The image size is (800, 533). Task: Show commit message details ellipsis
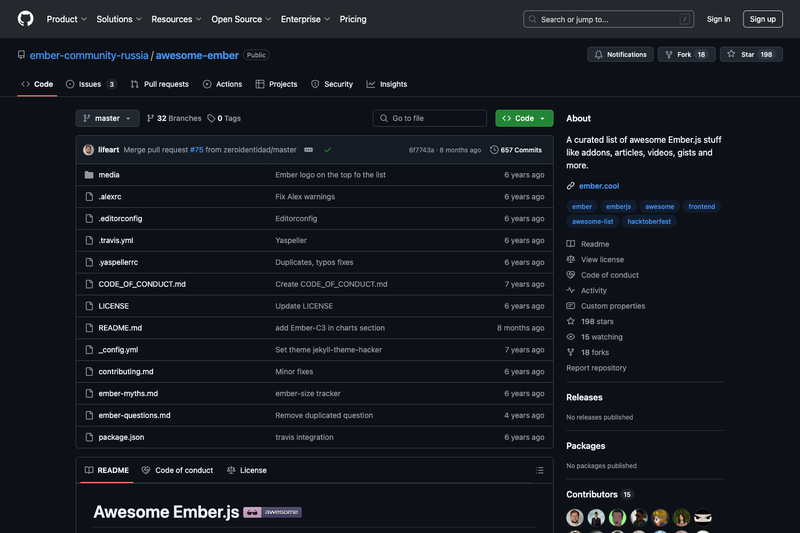pos(309,150)
